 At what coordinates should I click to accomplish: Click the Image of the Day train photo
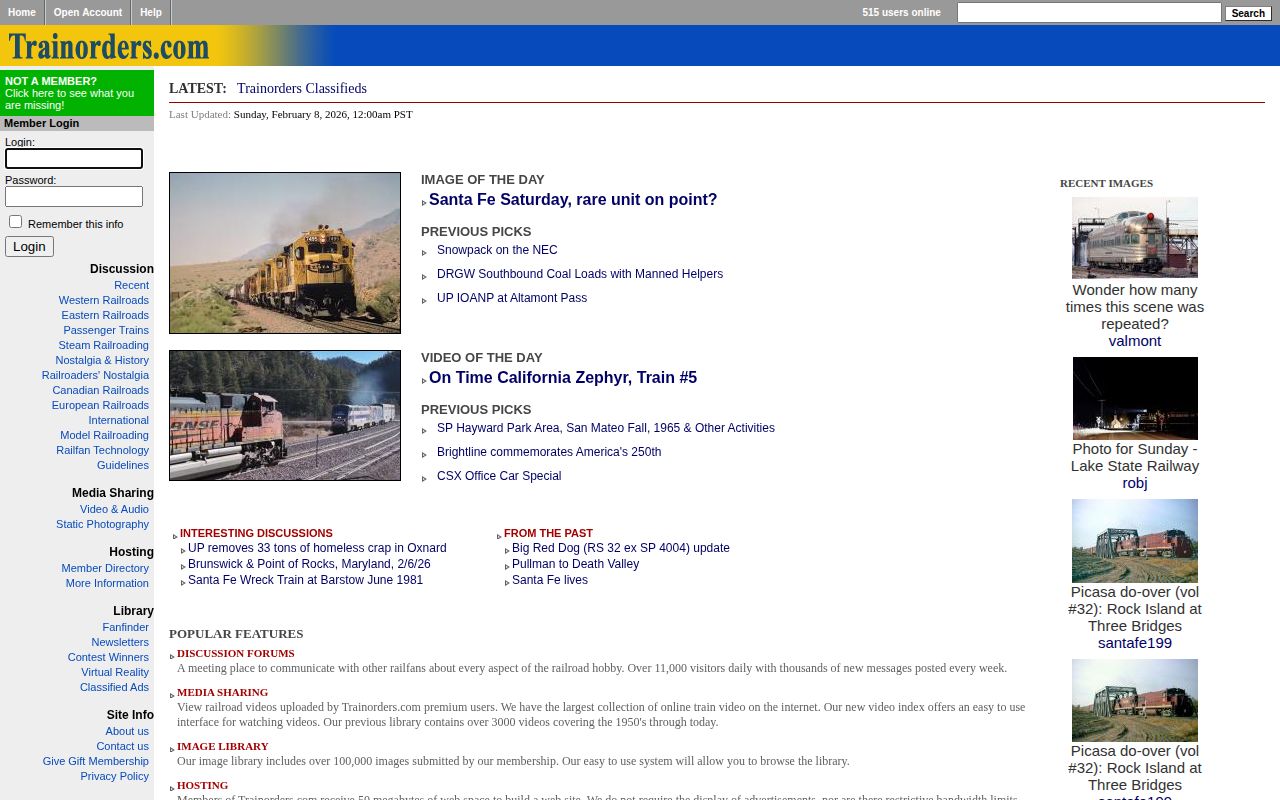point(285,252)
